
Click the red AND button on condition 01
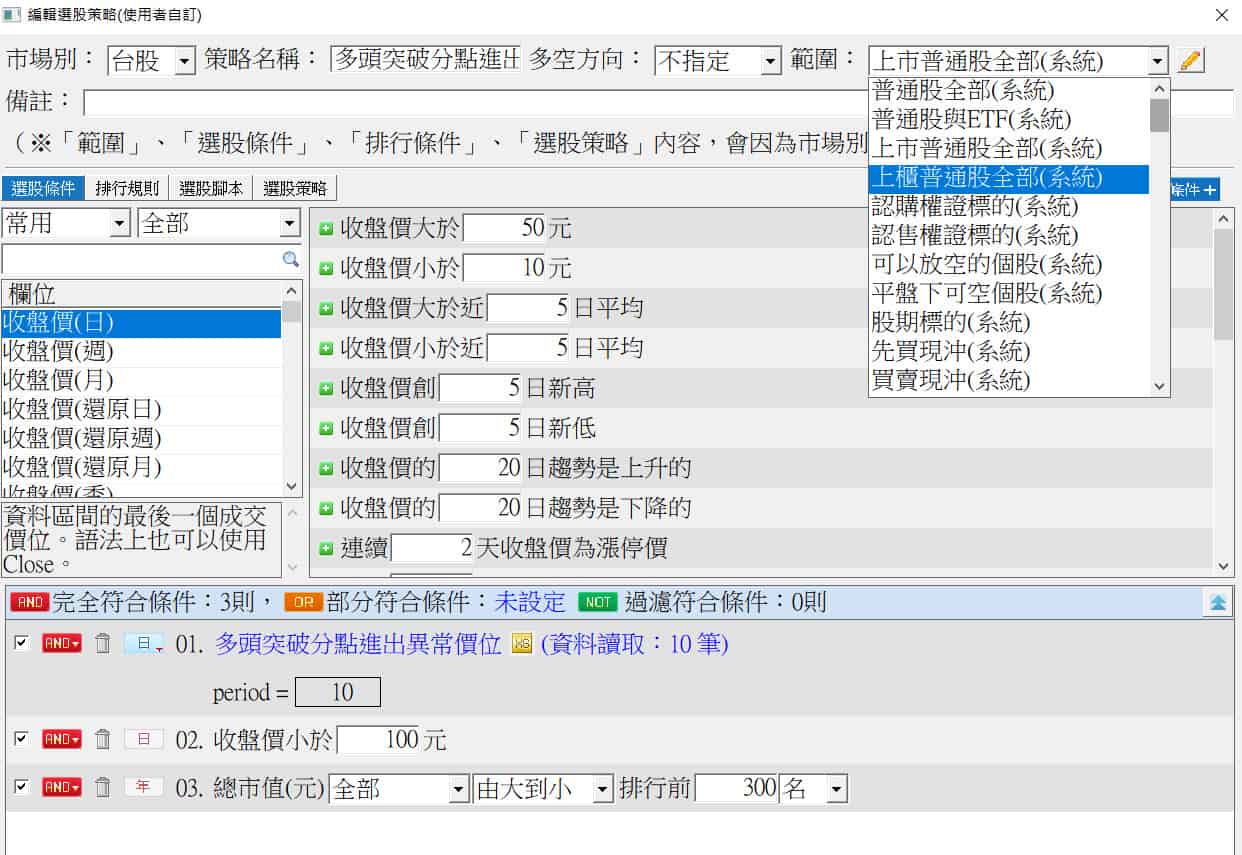tap(61, 644)
